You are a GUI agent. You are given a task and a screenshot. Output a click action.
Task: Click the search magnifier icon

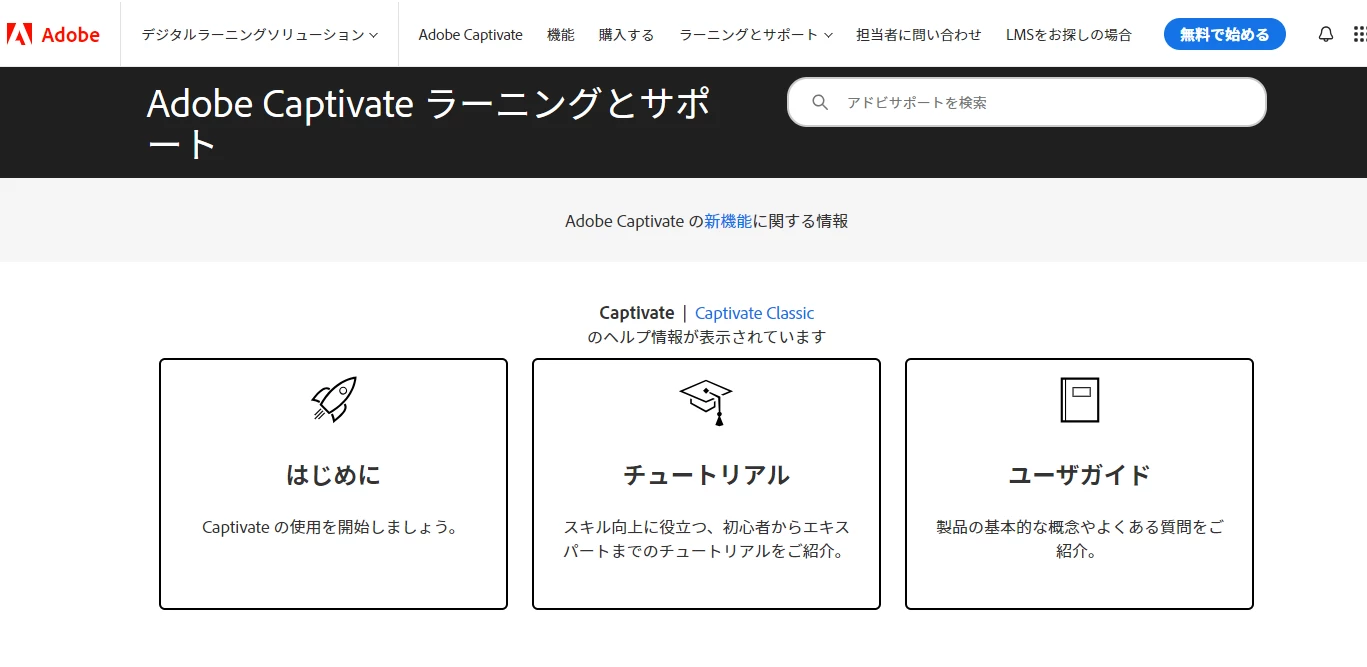[x=820, y=102]
